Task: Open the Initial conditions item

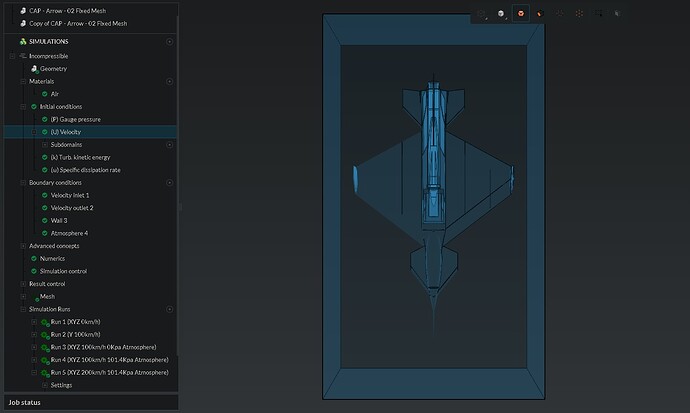Action: [x=61, y=106]
